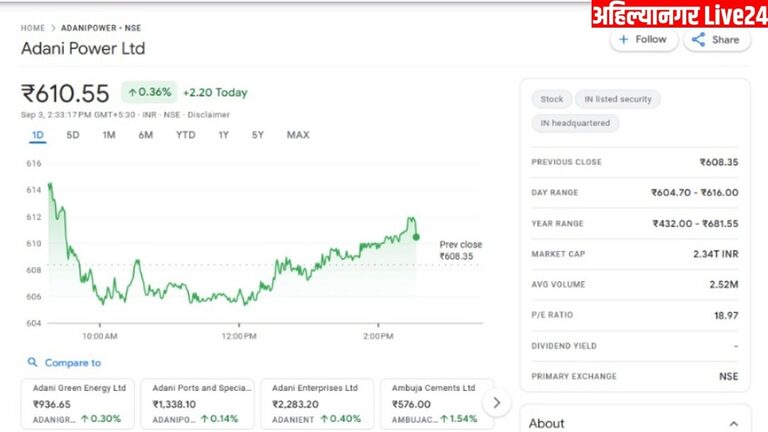Select the 6M time range
The image size is (768, 432).
point(146,135)
